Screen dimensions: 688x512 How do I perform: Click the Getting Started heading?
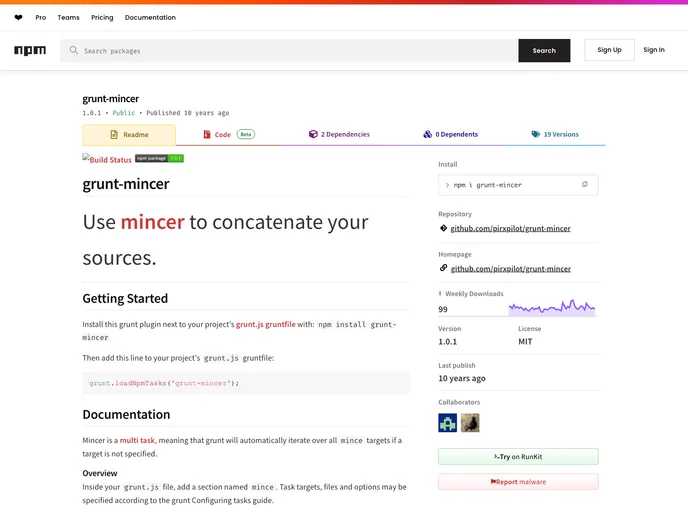click(x=125, y=298)
